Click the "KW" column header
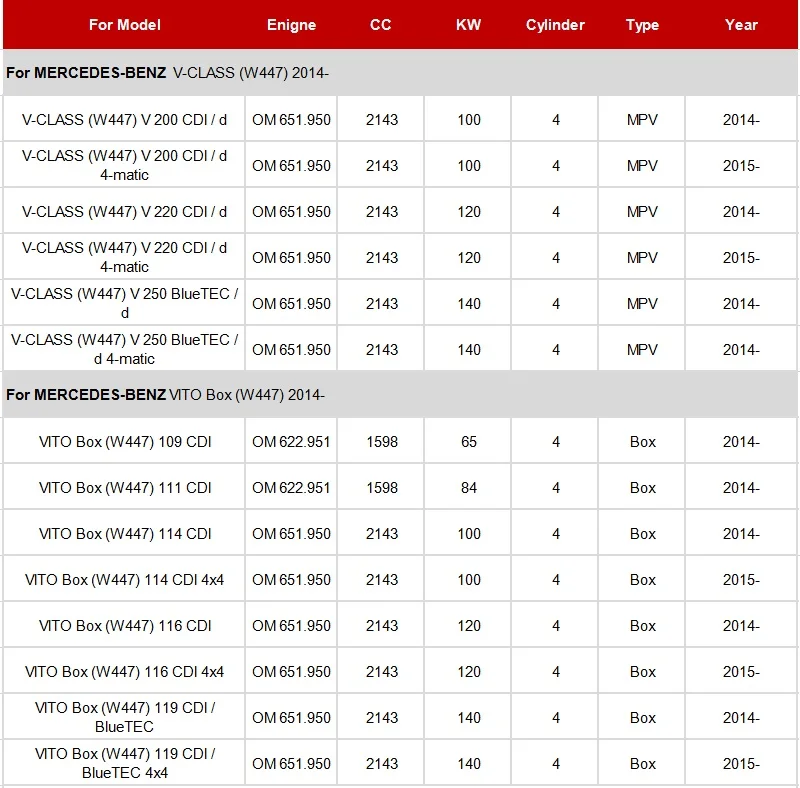 pyautogui.click(x=468, y=24)
